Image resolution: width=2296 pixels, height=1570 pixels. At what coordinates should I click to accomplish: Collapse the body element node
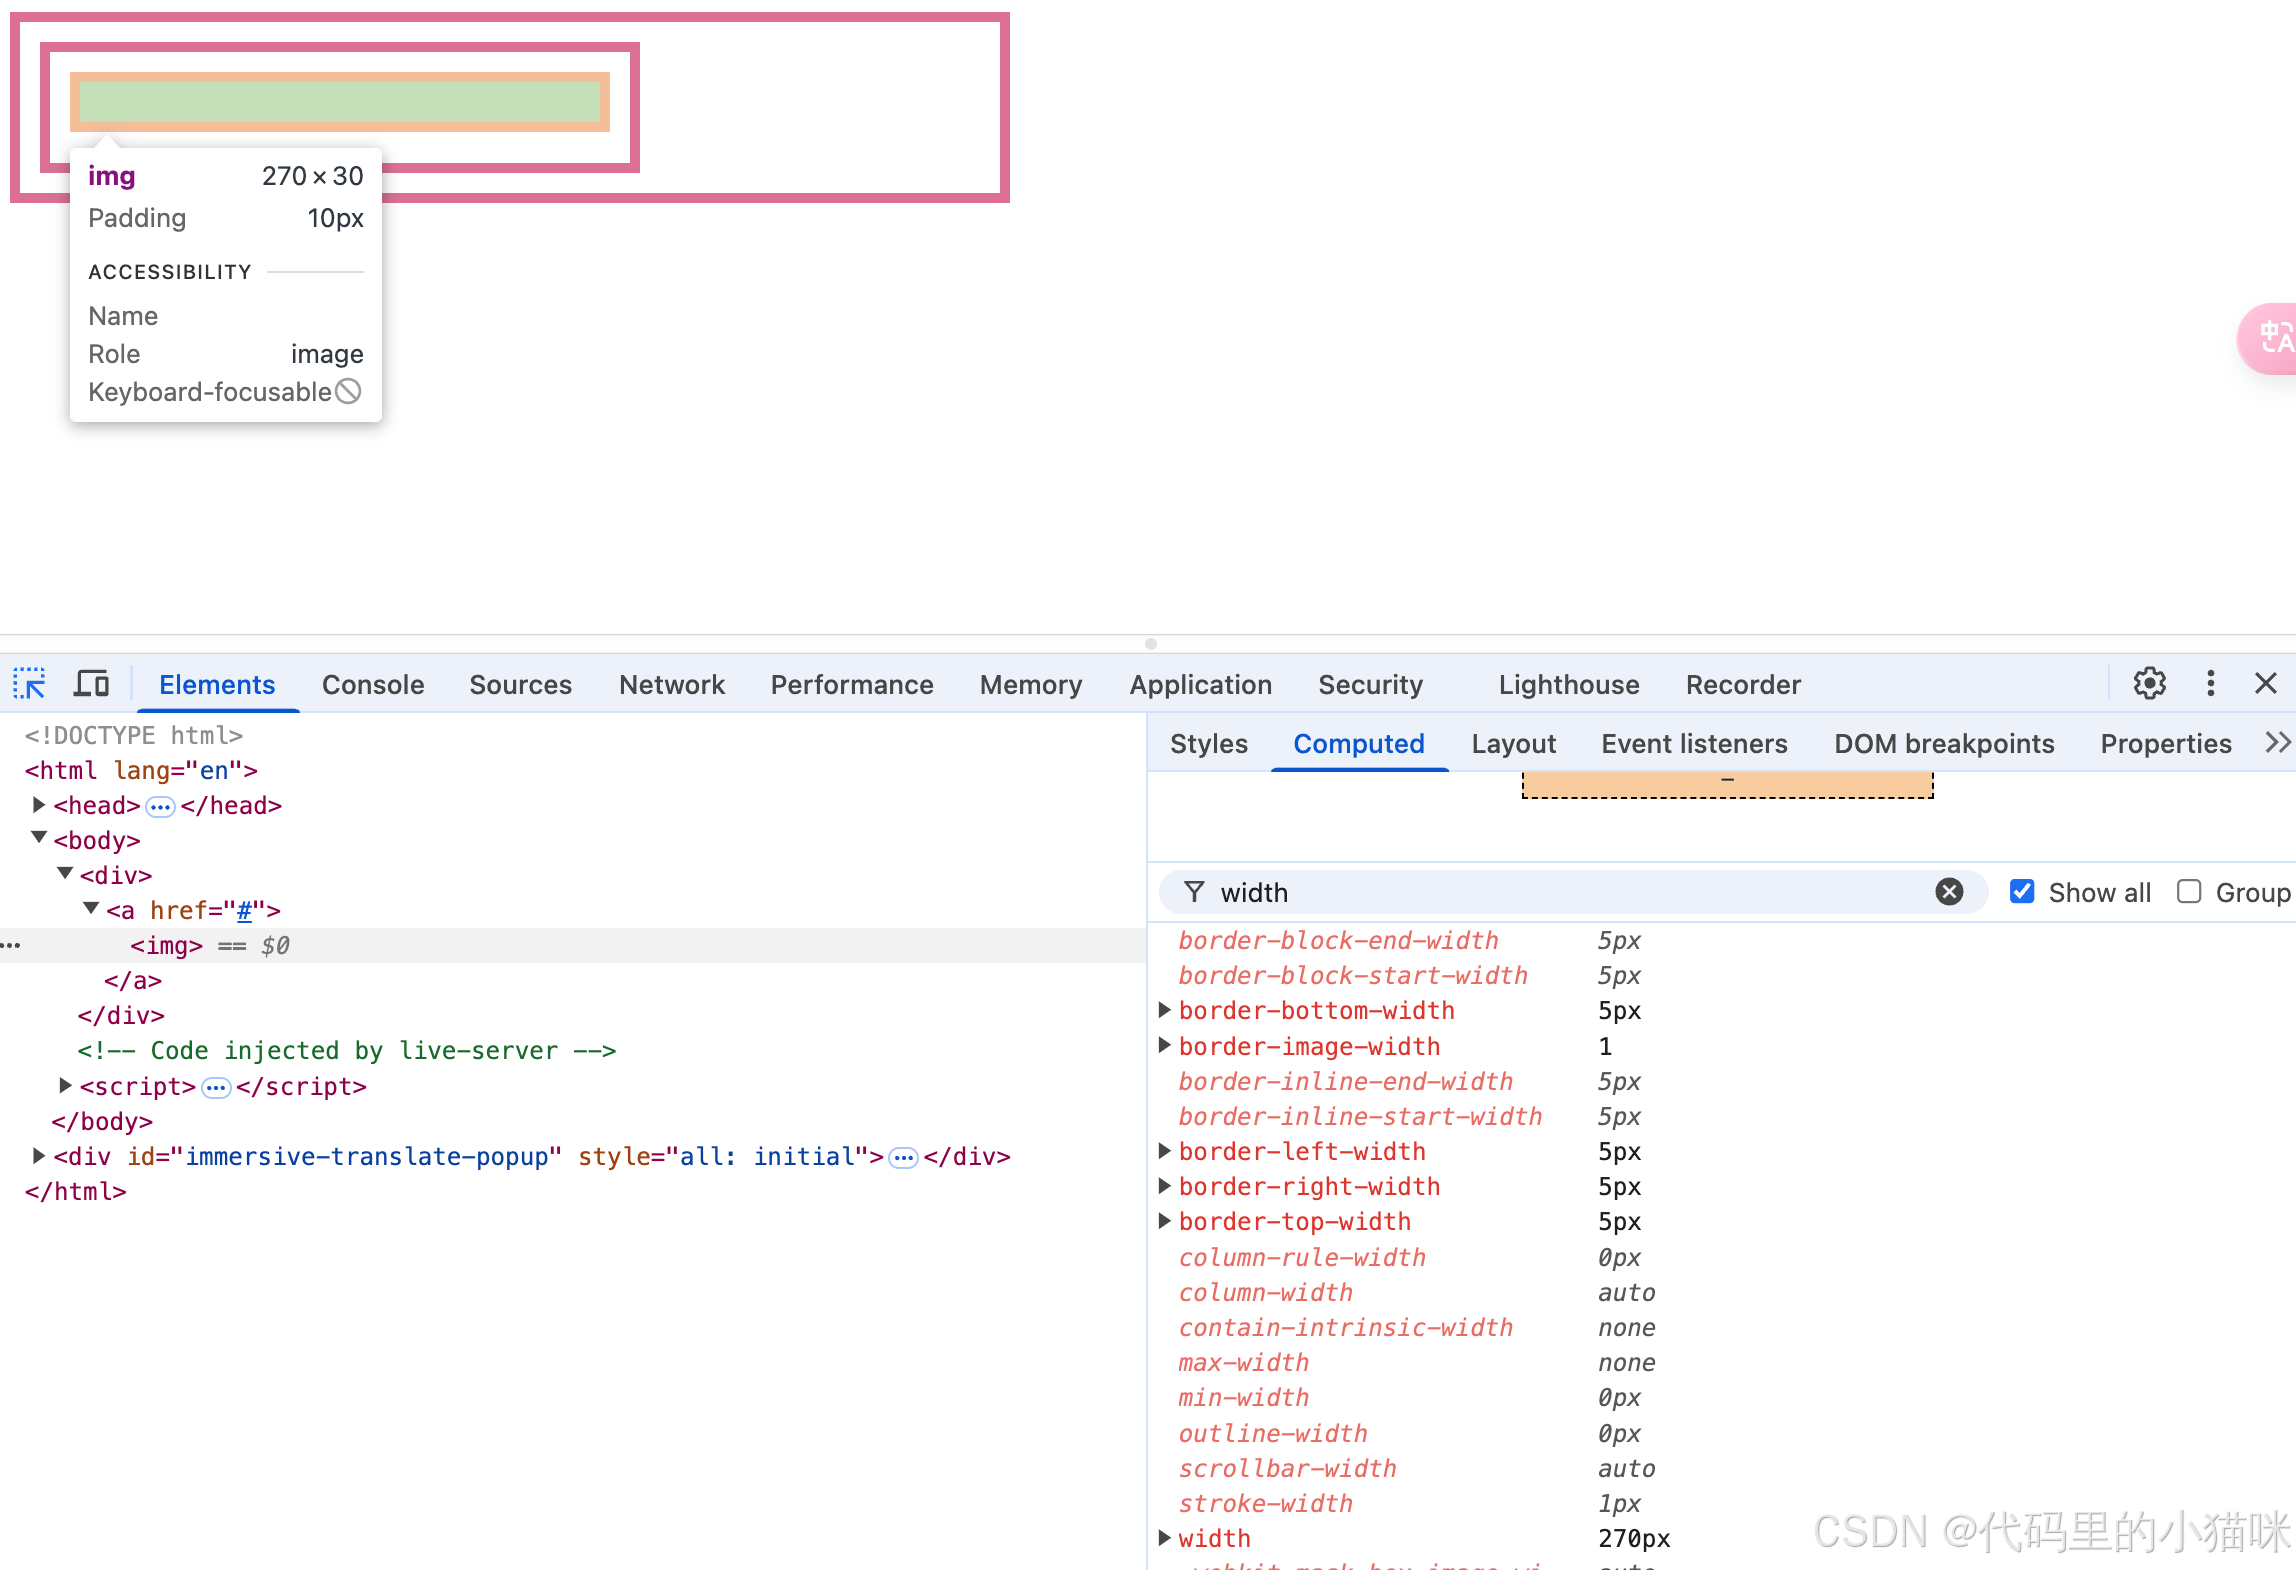39,839
